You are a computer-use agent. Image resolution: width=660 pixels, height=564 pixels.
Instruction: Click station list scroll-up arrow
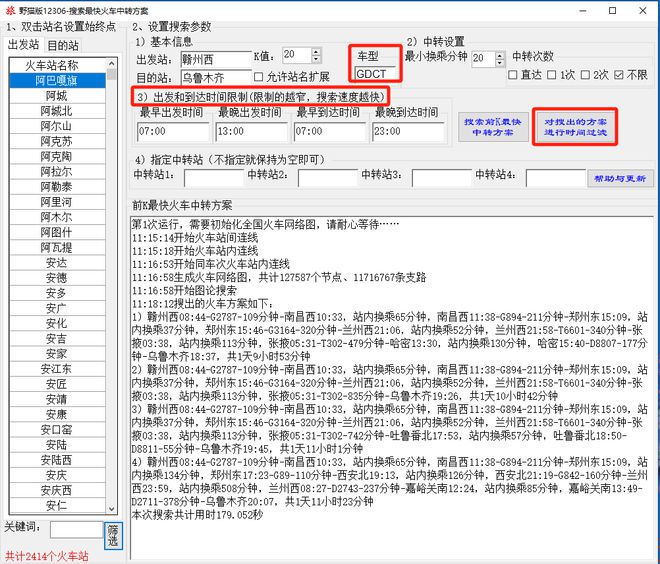coord(112,64)
